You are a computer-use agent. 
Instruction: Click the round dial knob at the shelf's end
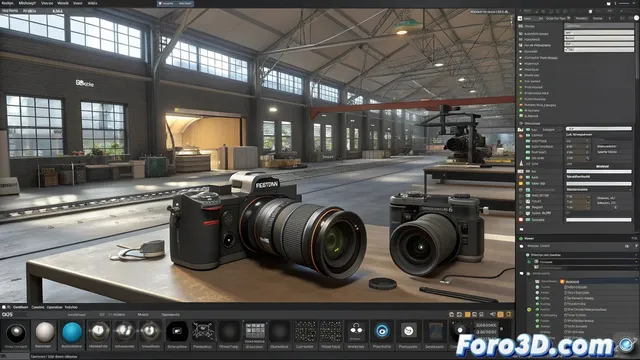[x=460, y=331]
